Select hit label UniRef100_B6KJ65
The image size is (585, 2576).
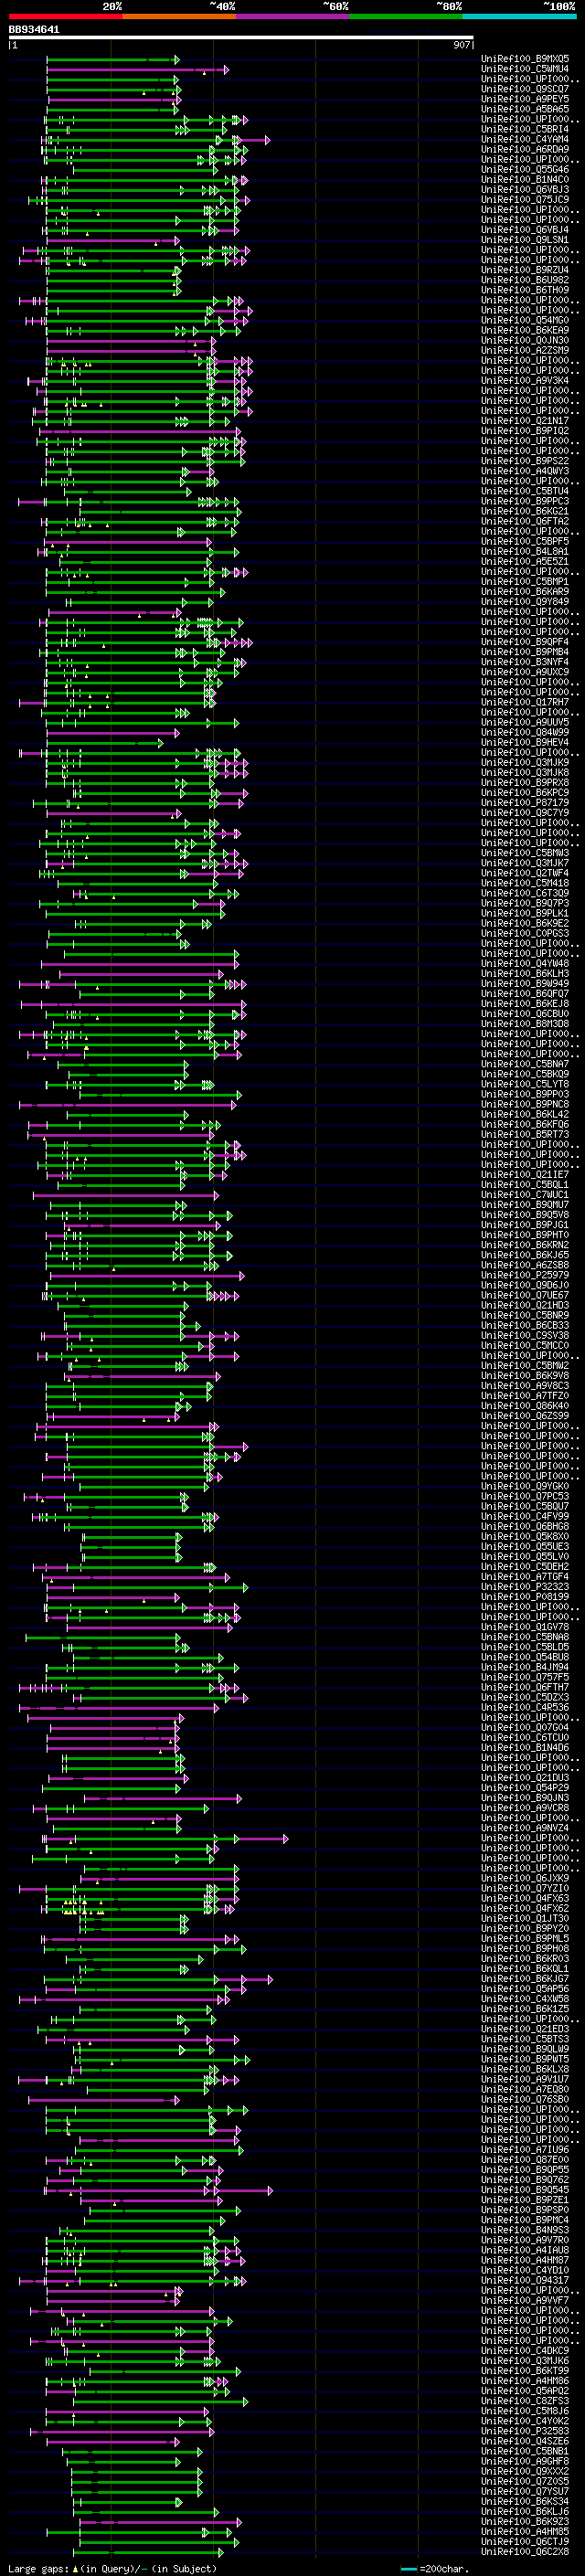click(525, 1255)
